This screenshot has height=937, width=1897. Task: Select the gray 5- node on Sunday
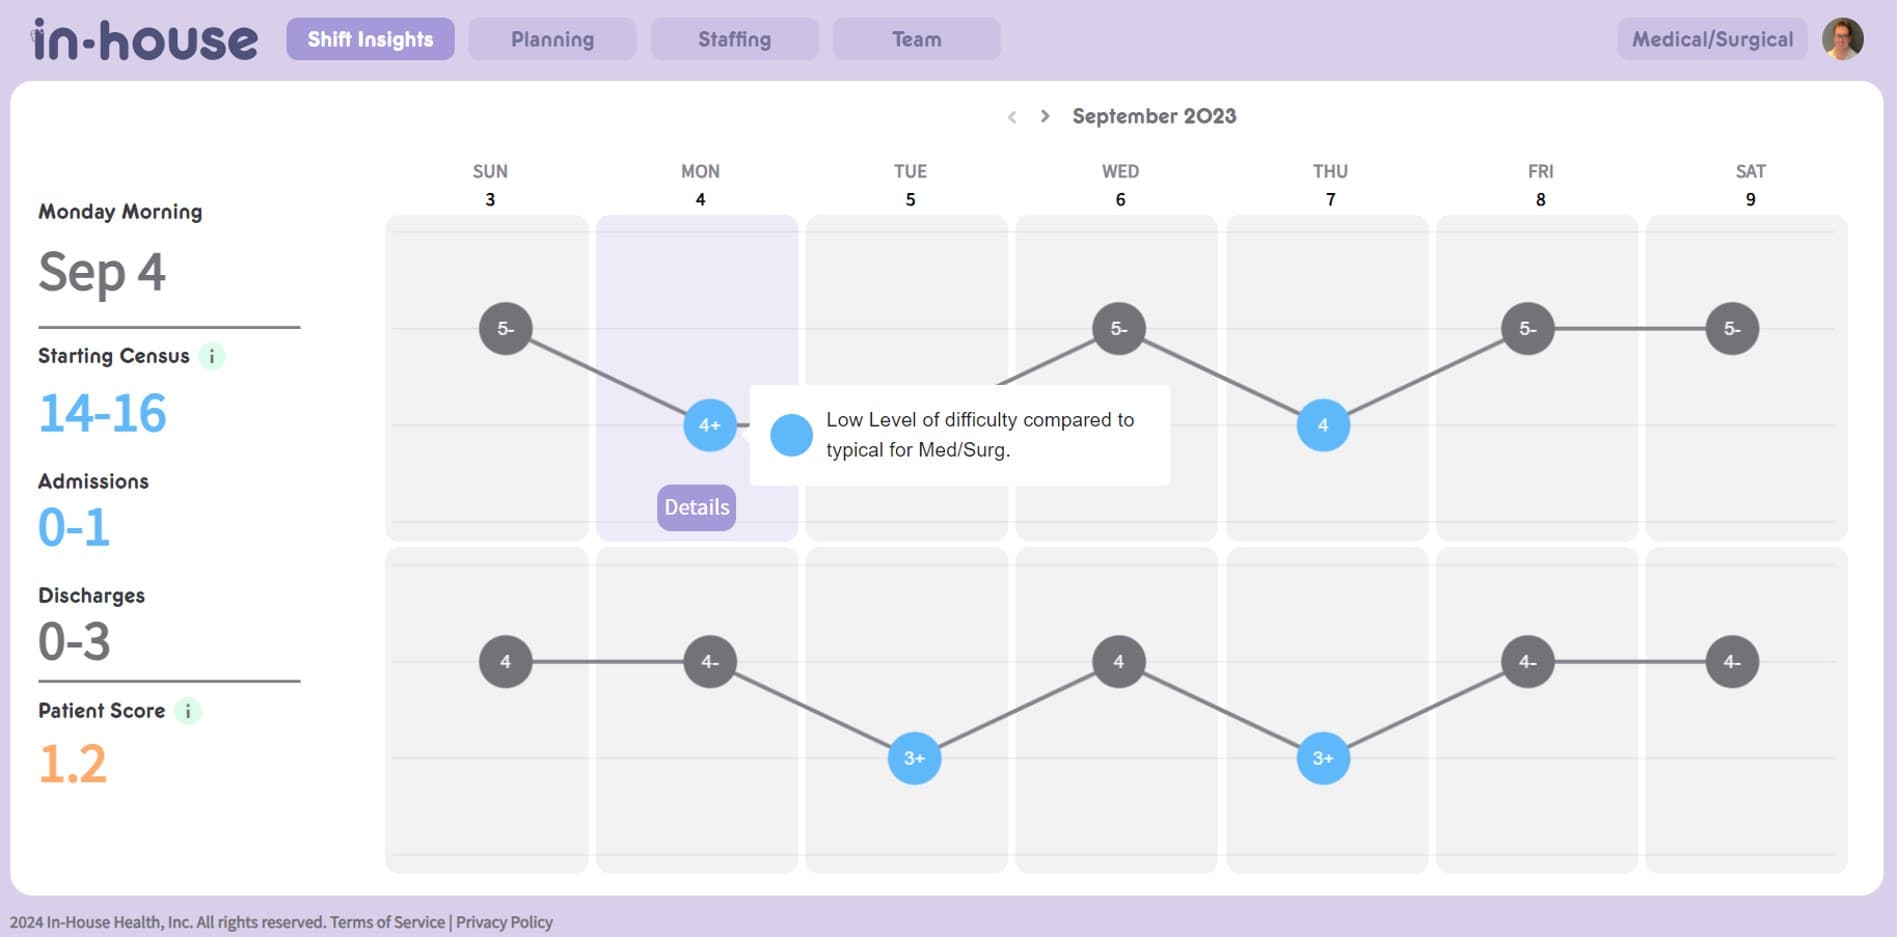[x=505, y=328]
